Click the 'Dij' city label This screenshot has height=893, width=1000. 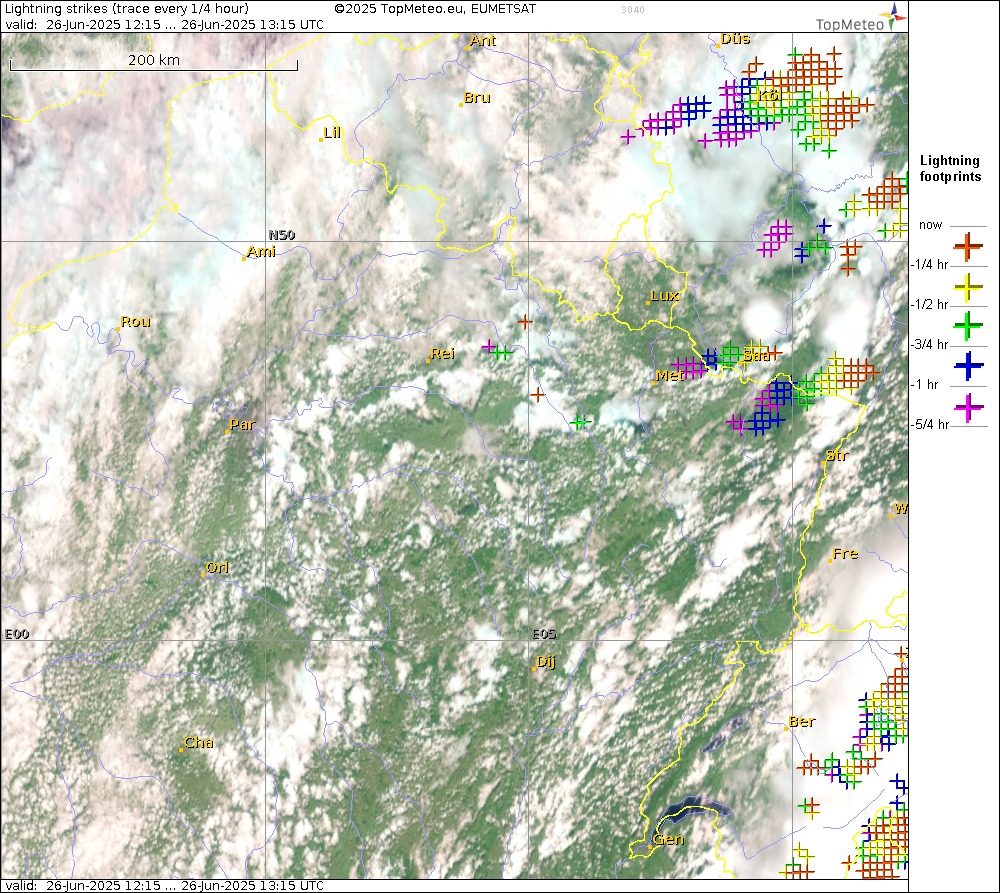point(545,661)
